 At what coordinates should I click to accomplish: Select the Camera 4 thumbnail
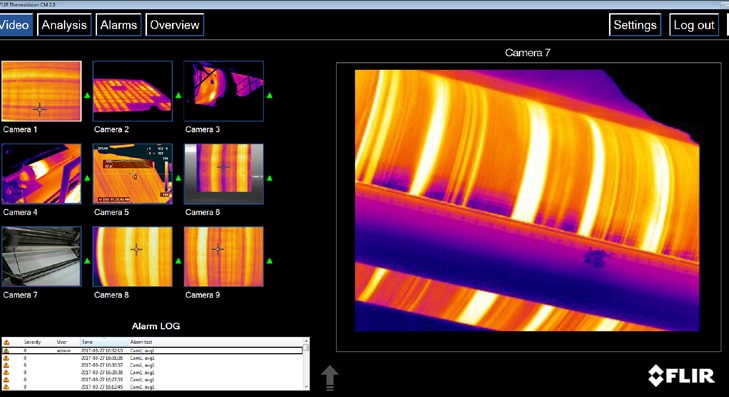(x=41, y=174)
